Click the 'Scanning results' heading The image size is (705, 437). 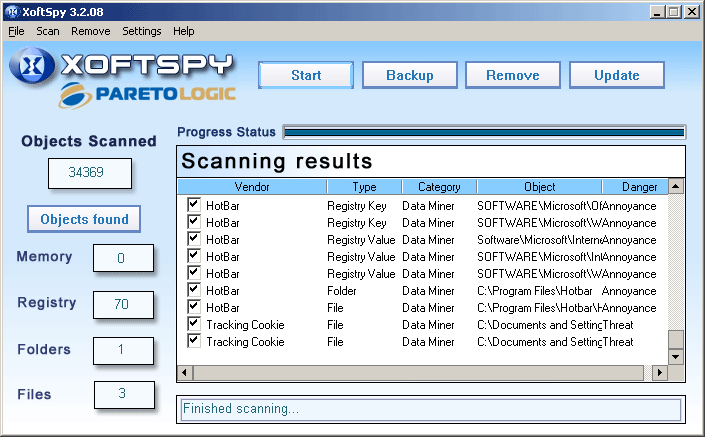pyautogui.click(x=277, y=161)
